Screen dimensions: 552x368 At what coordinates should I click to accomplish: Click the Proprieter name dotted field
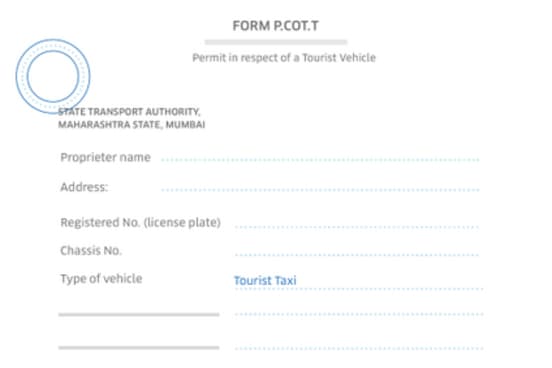tap(320, 160)
